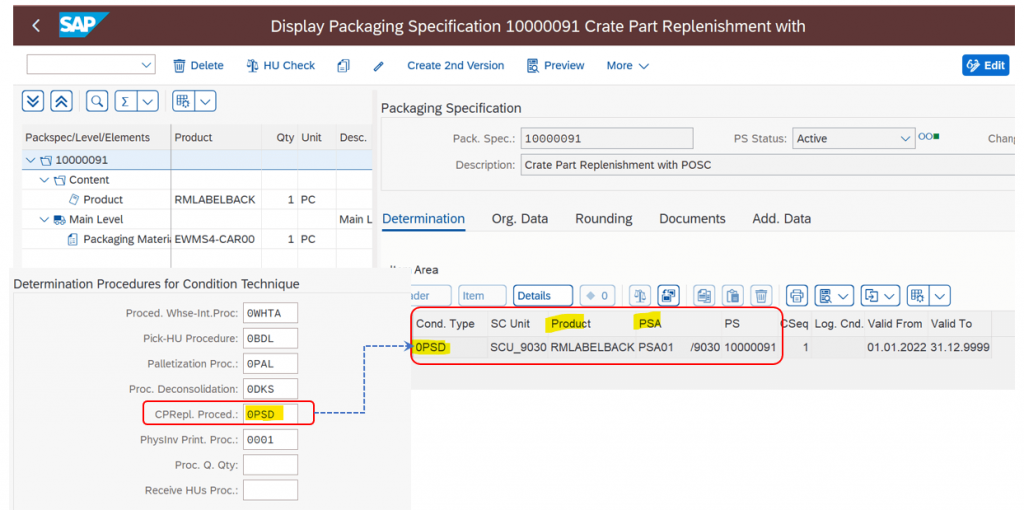Click the Main Level truck icon
1024x510 pixels.
[59, 220]
